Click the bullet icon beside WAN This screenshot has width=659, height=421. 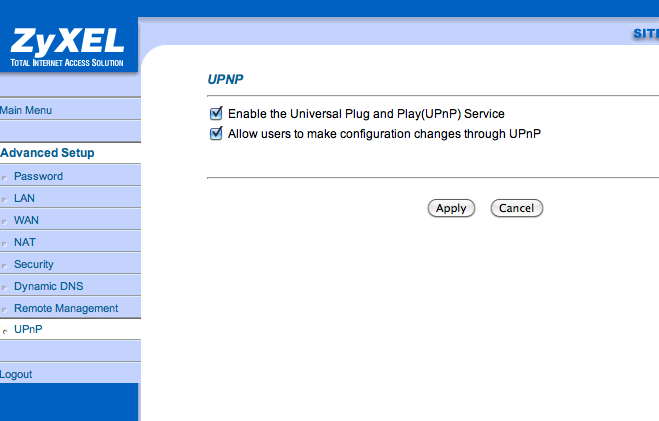(4, 222)
